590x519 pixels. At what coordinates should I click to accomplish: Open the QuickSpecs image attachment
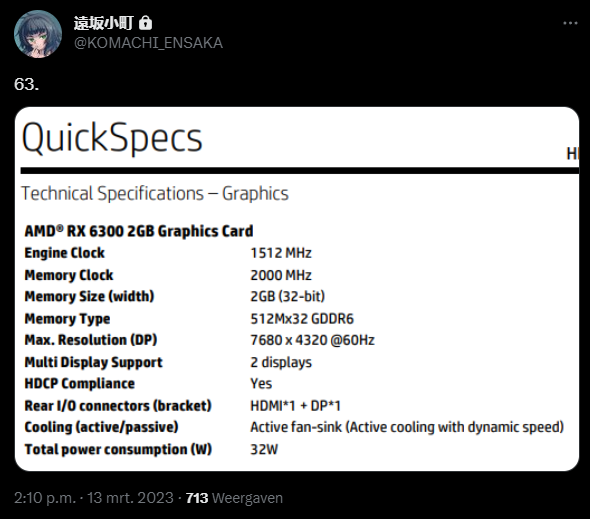point(297,289)
